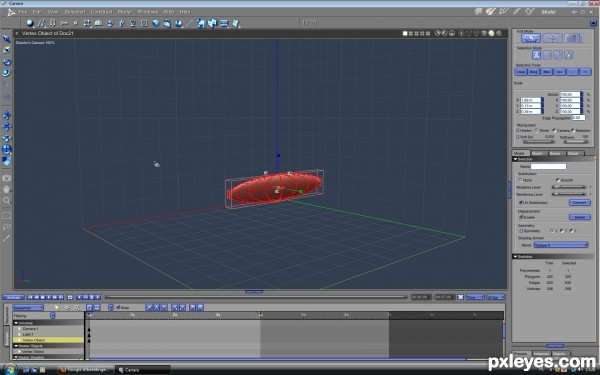The image size is (600, 375).
Task: Click the single-view layout square in viewport header
Action: pyautogui.click(x=405, y=33)
